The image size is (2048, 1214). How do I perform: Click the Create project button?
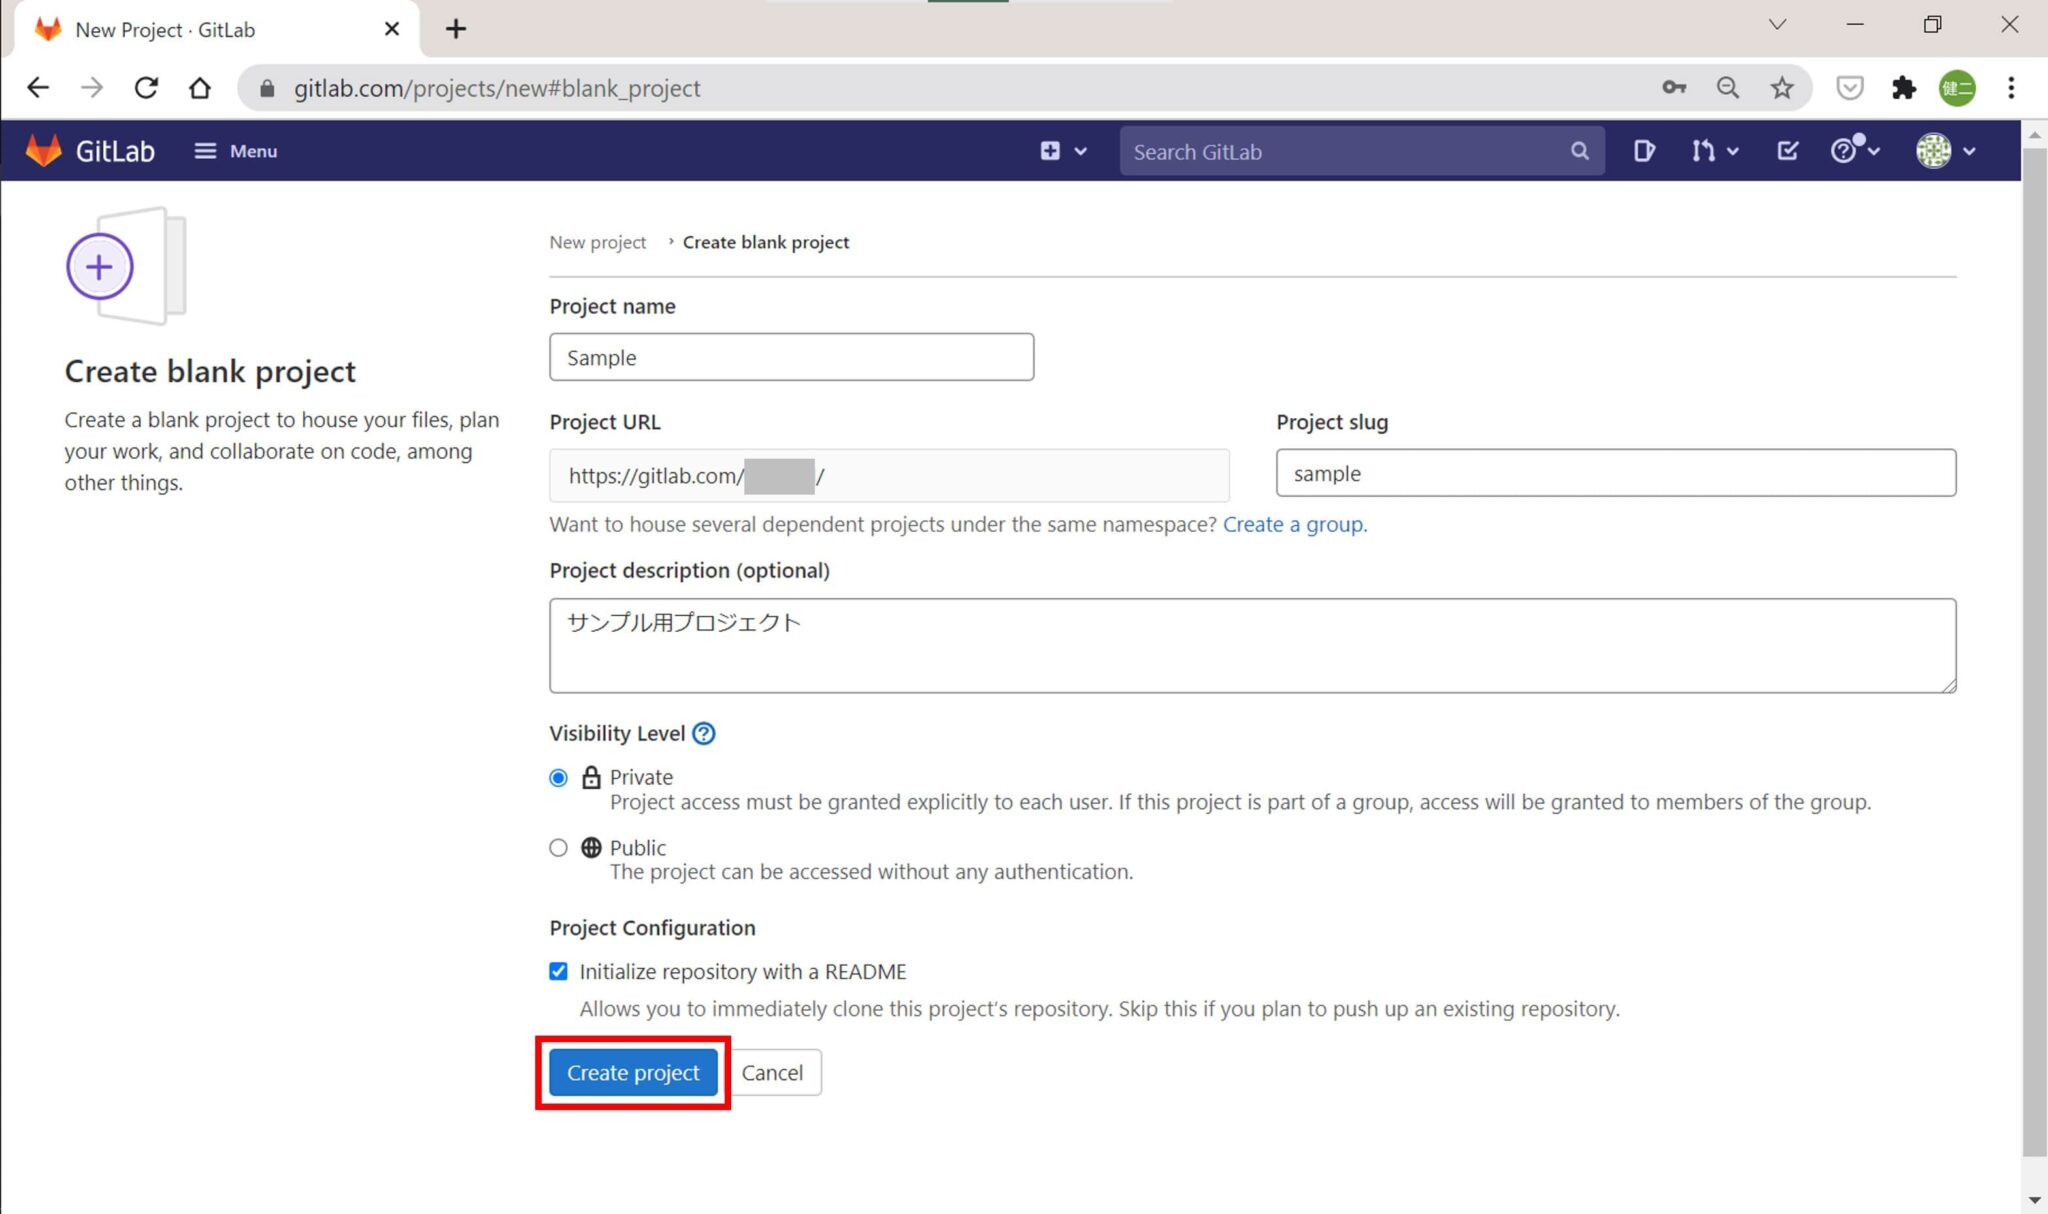[632, 1072]
